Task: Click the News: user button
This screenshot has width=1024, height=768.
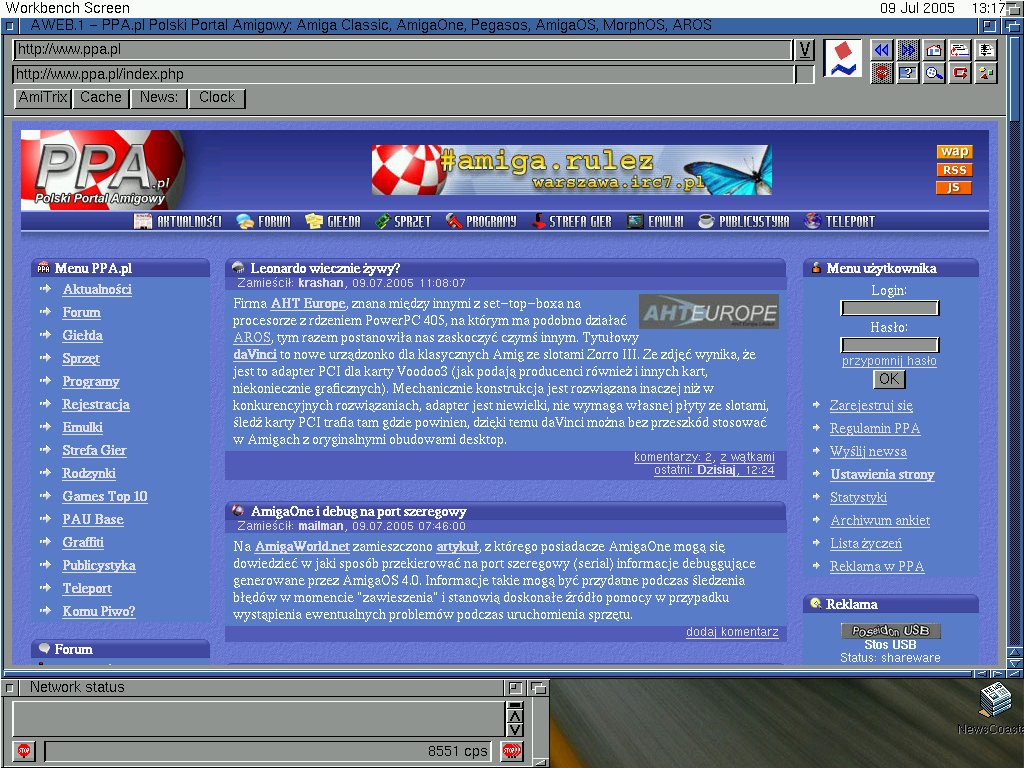Action: click(159, 98)
